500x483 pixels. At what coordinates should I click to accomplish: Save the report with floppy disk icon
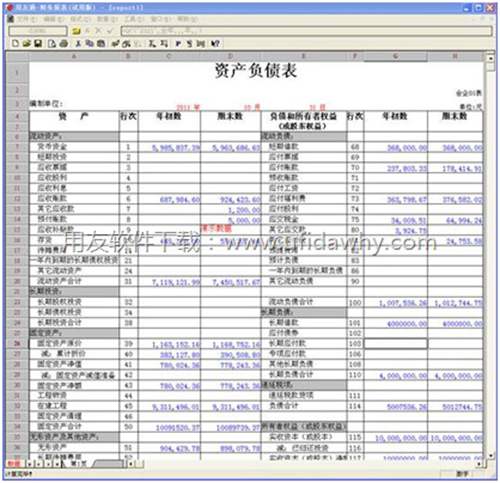[38, 44]
